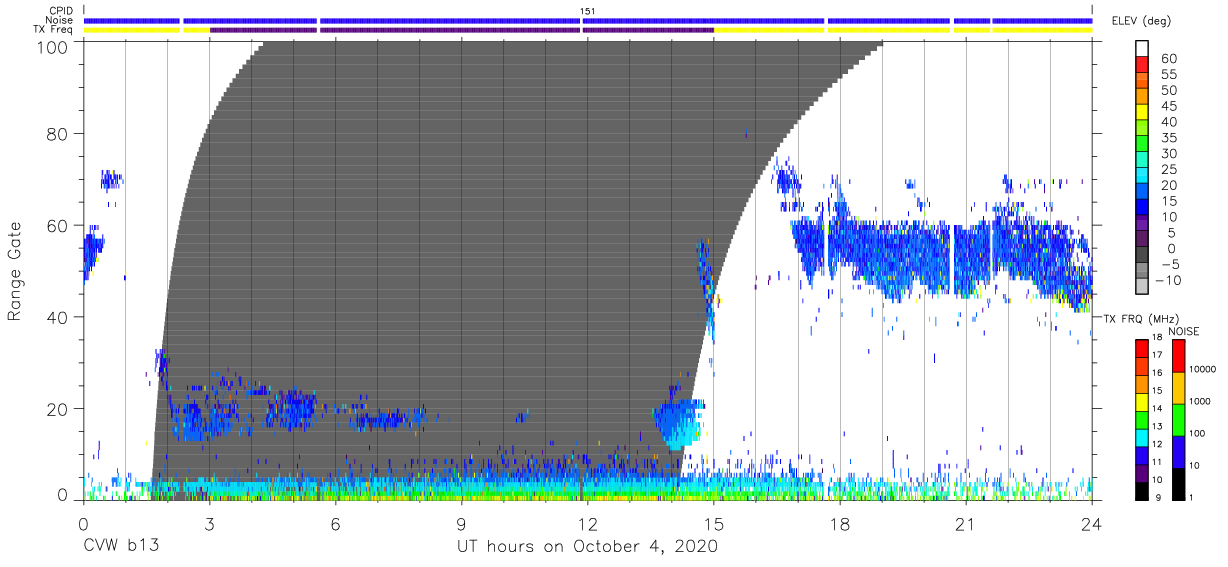Image resolution: width=1228 pixels, height=567 pixels.
Task: Click the x-axis hour label "24"
Action: click(1092, 524)
